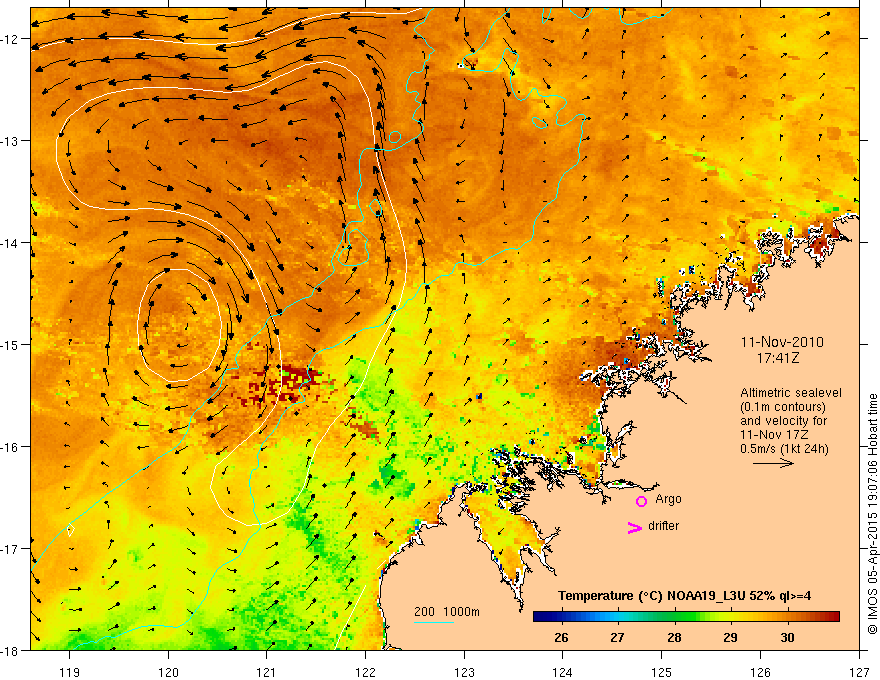The height and width of the screenshot is (680, 880).
Task: Click the magenta drifter arrowhead legend symbol
Action: click(x=635, y=527)
